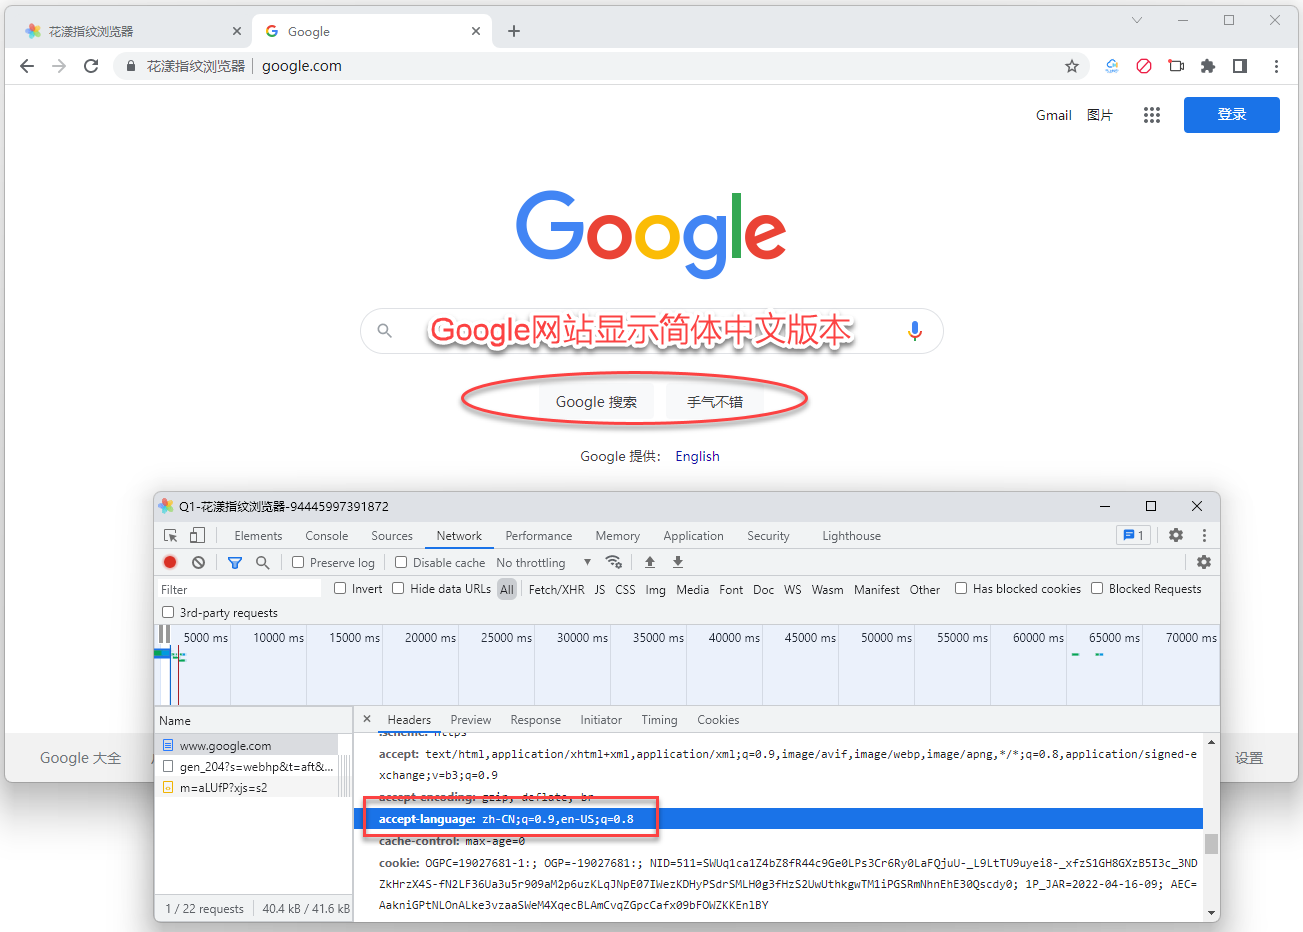Screen dimensions: 1303x932
Task: Open the tab search chevron in title bar
Action: 1137,20
